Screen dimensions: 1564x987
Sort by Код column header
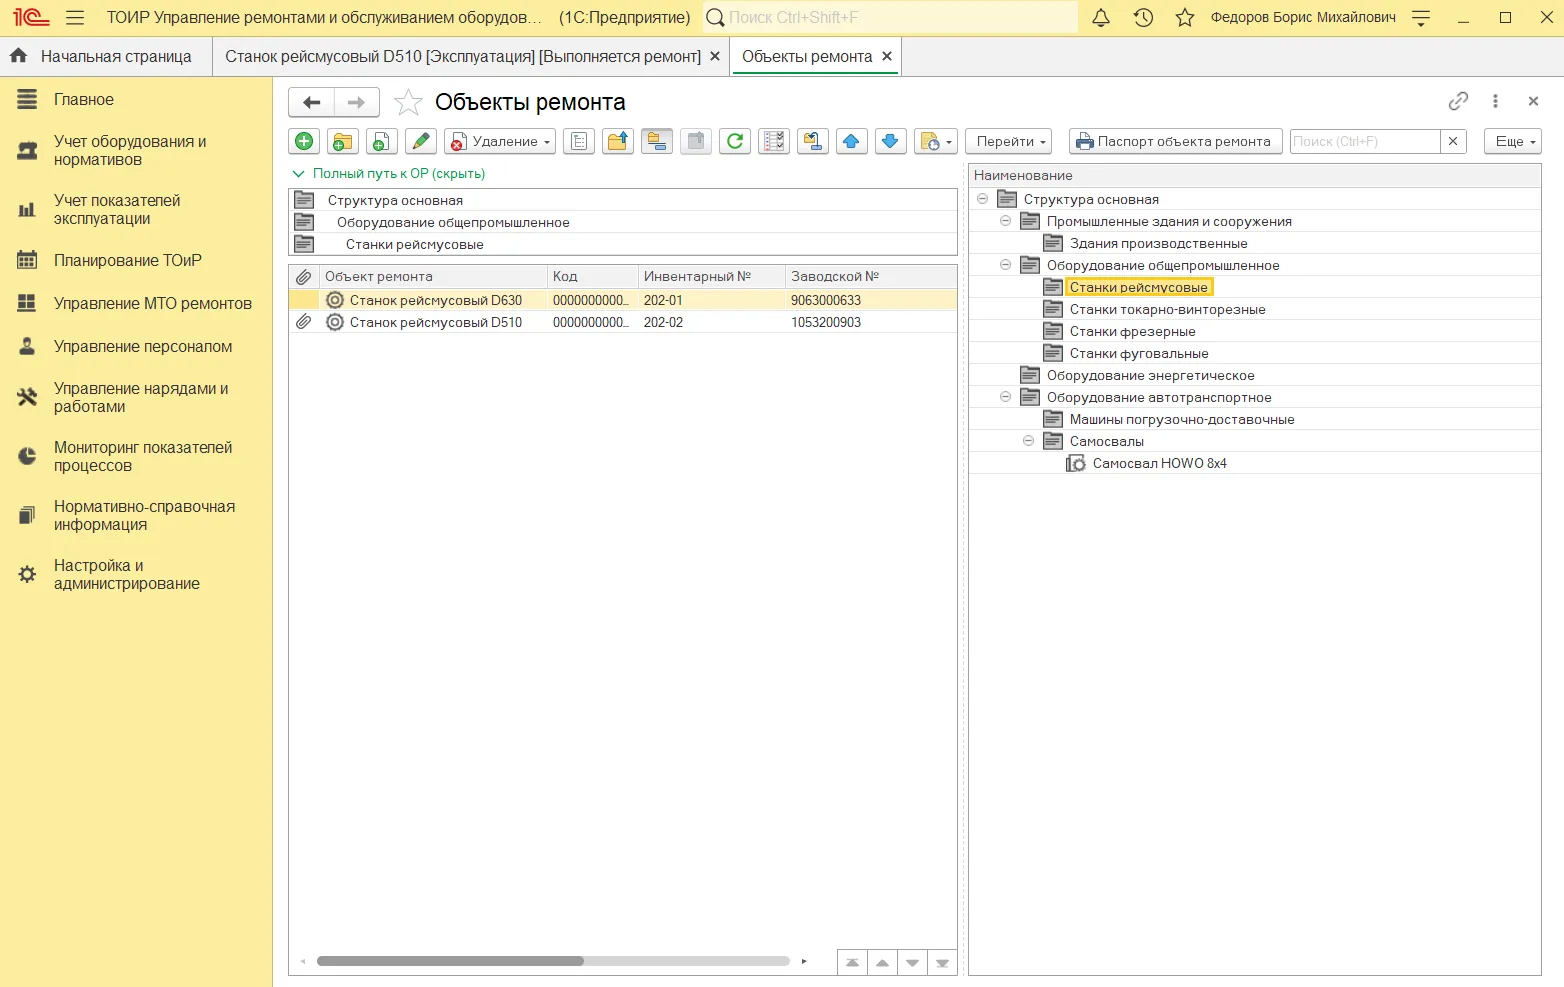(x=592, y=276)
